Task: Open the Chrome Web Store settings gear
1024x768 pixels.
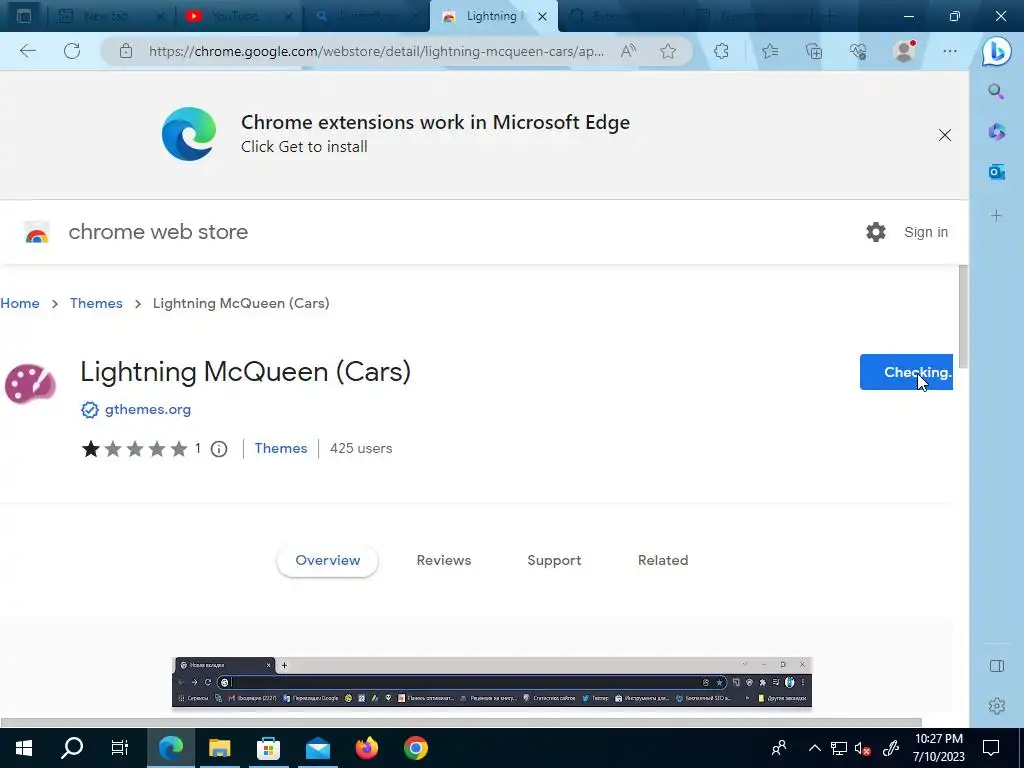Action: click(876, 232)
